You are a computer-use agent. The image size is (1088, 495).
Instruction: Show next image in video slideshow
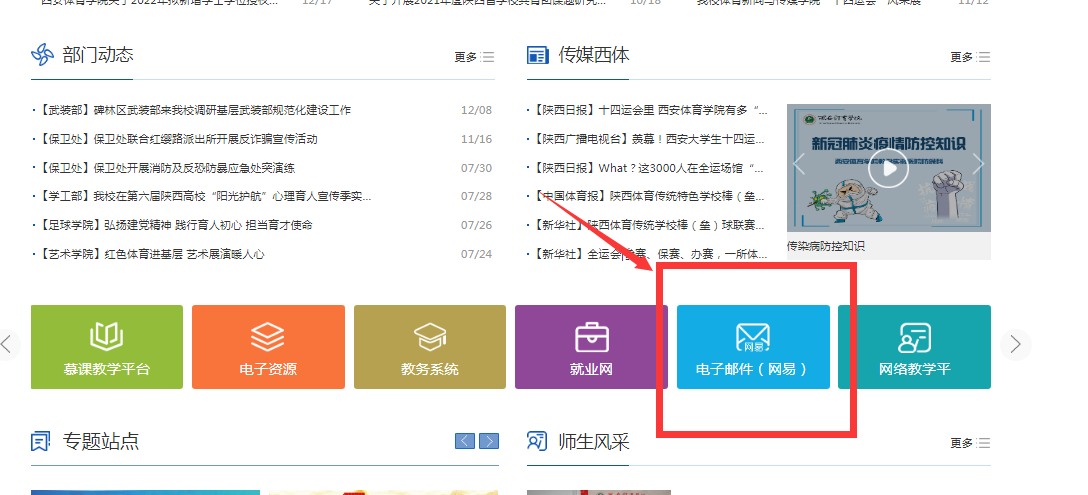[978, 163]
